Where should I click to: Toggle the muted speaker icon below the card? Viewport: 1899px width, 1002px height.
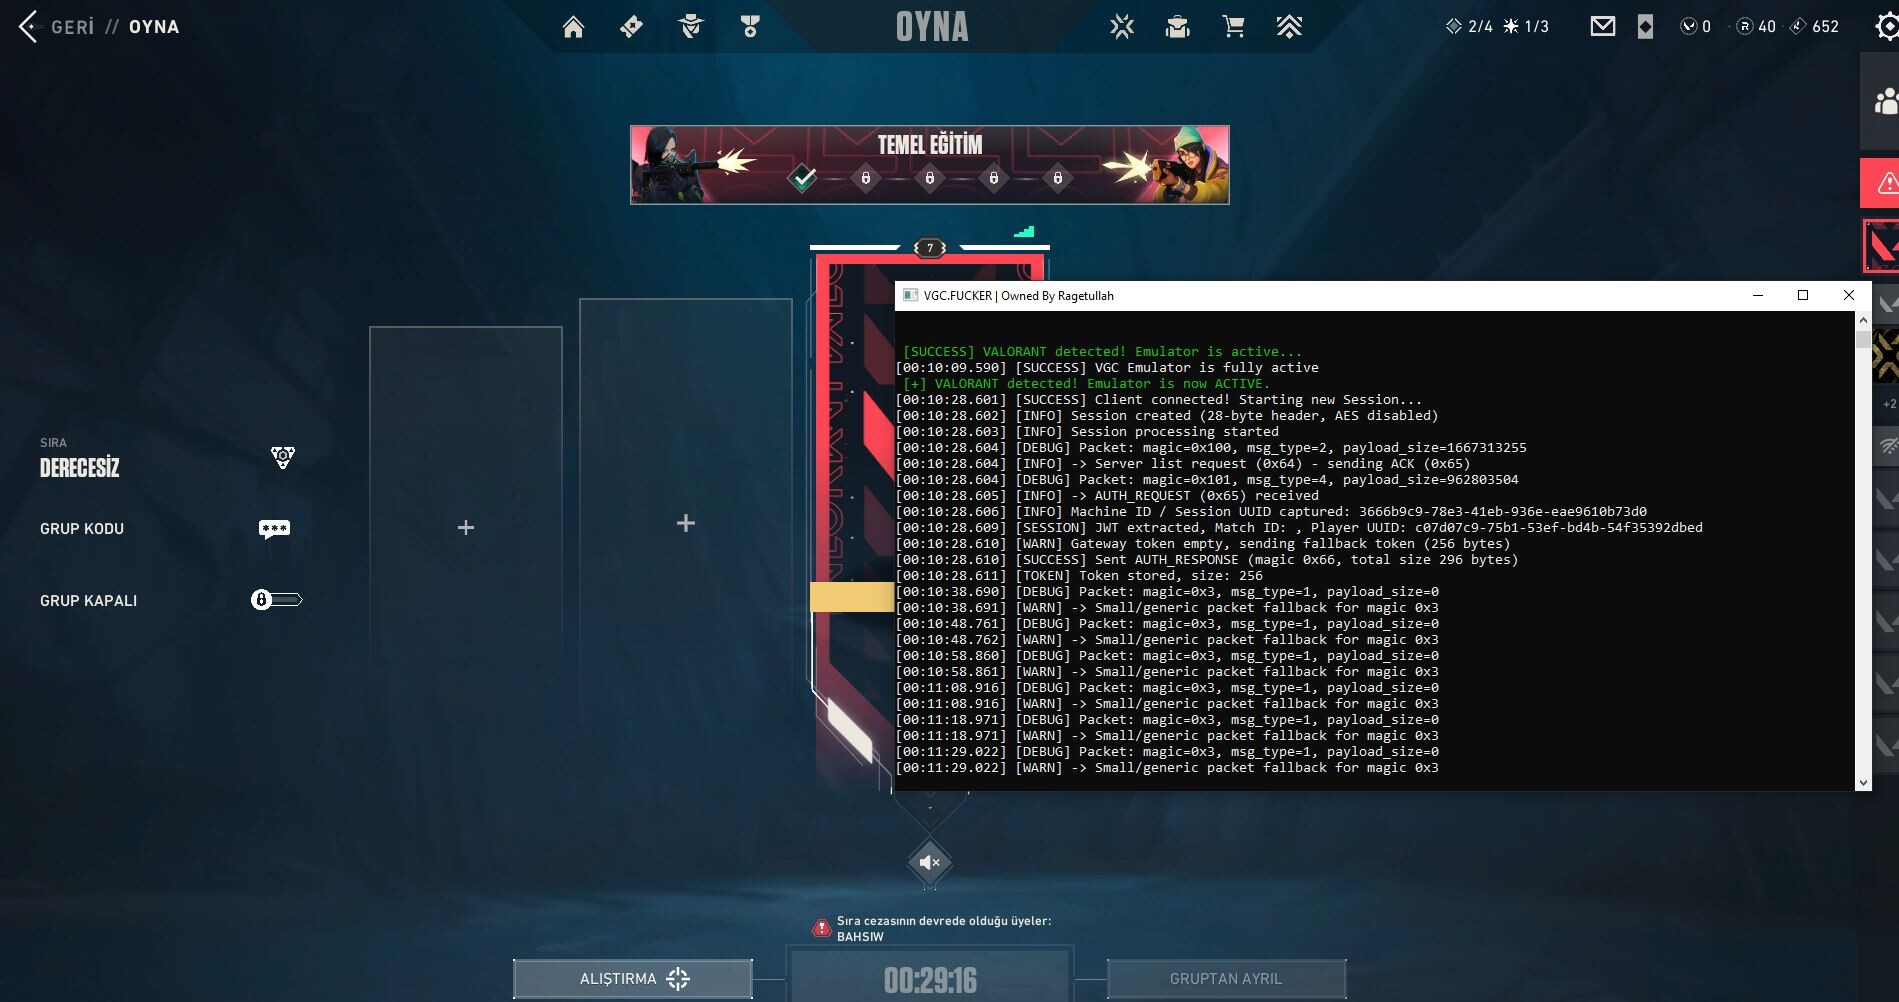930,862
